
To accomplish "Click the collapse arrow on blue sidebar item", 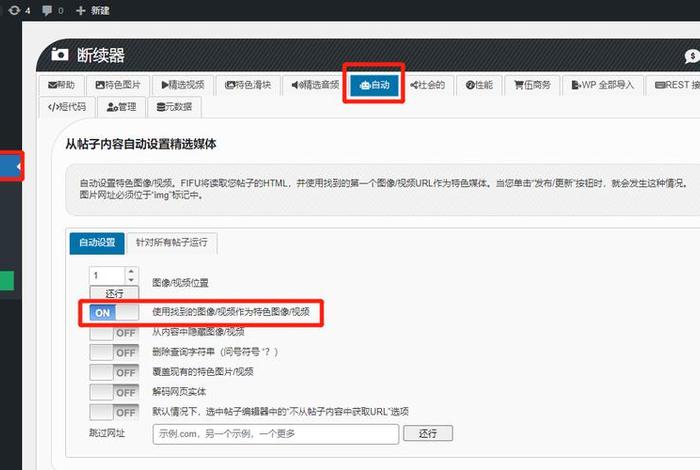I will click(x=18, y=166).
